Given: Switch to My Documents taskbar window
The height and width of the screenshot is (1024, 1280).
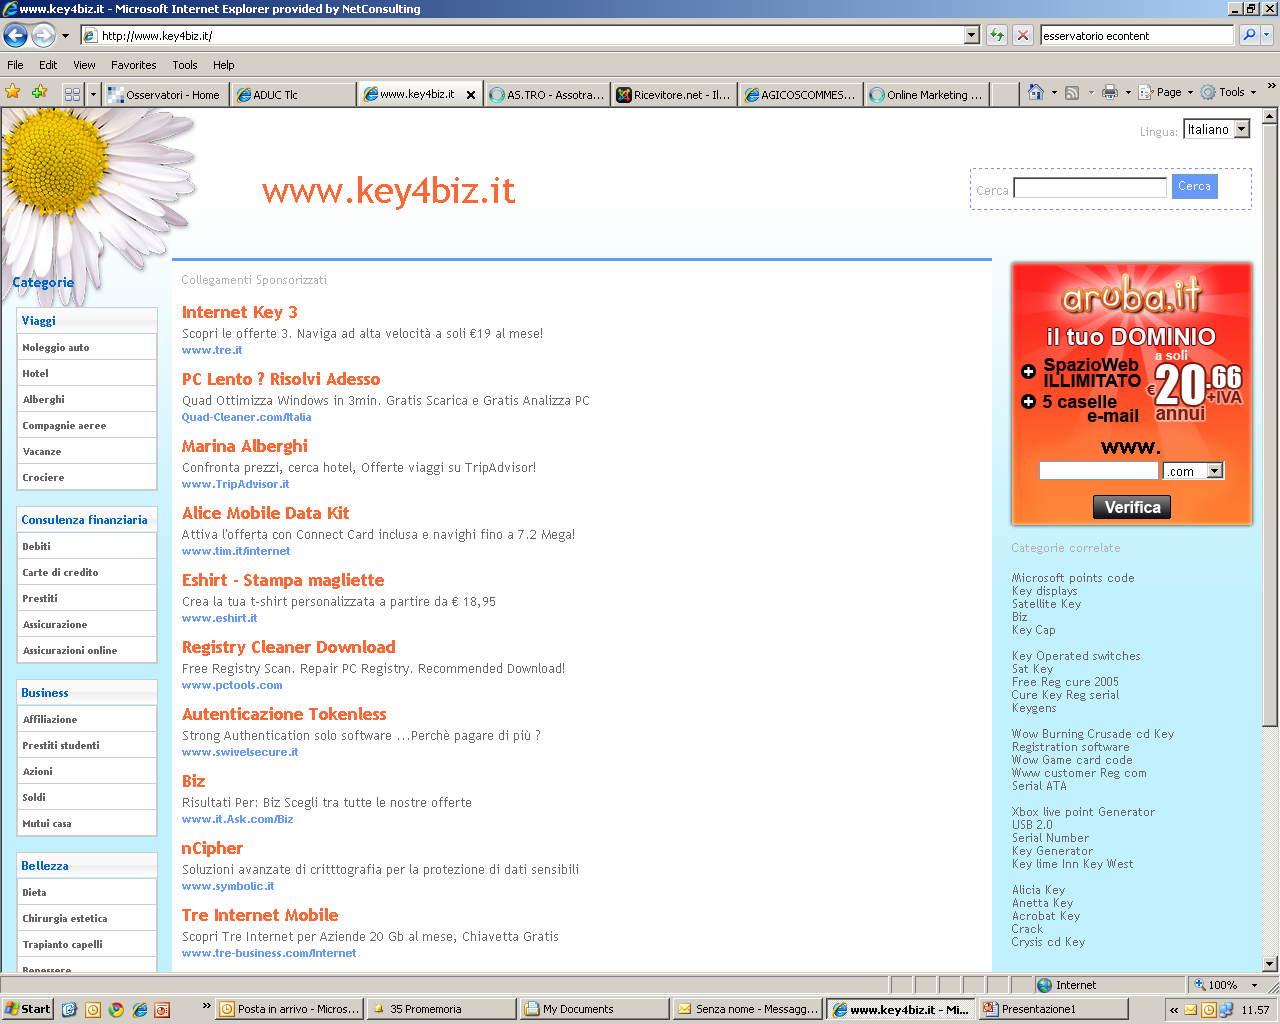Looking at the screenshot, I should [594, 1009].
